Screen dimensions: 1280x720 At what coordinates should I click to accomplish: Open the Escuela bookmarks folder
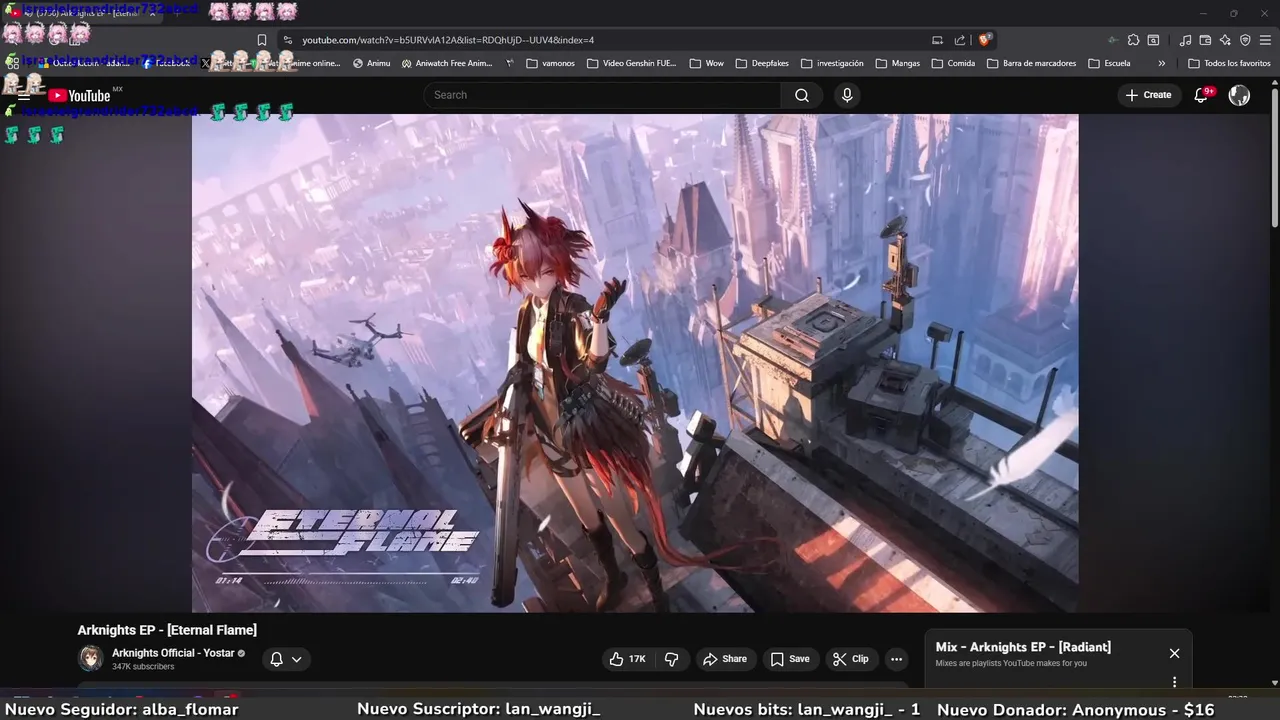point(1109,63)
